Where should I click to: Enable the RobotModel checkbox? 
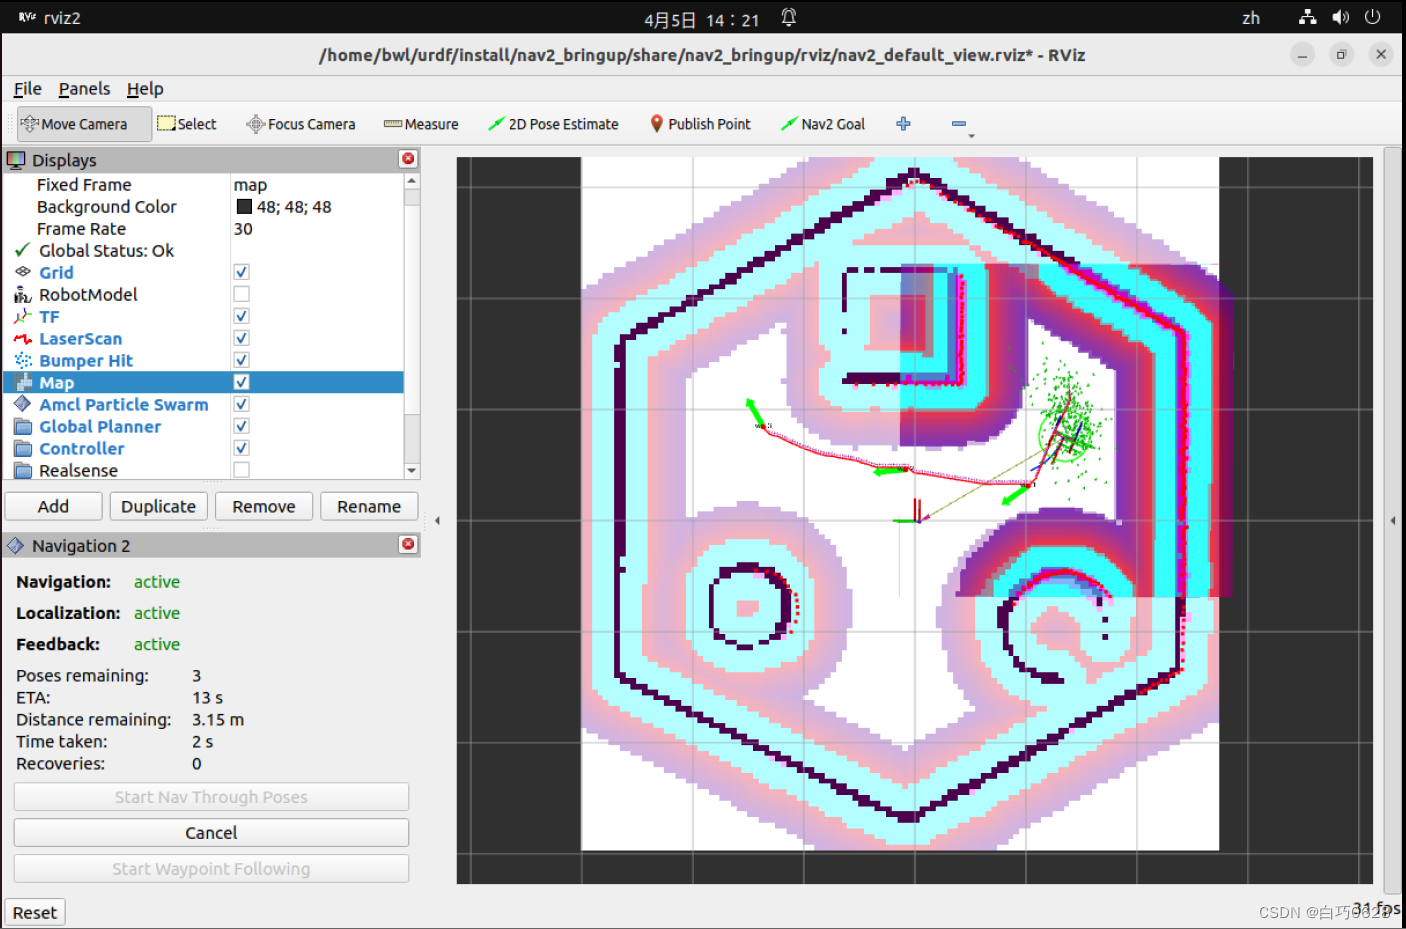tap(241, 294)
